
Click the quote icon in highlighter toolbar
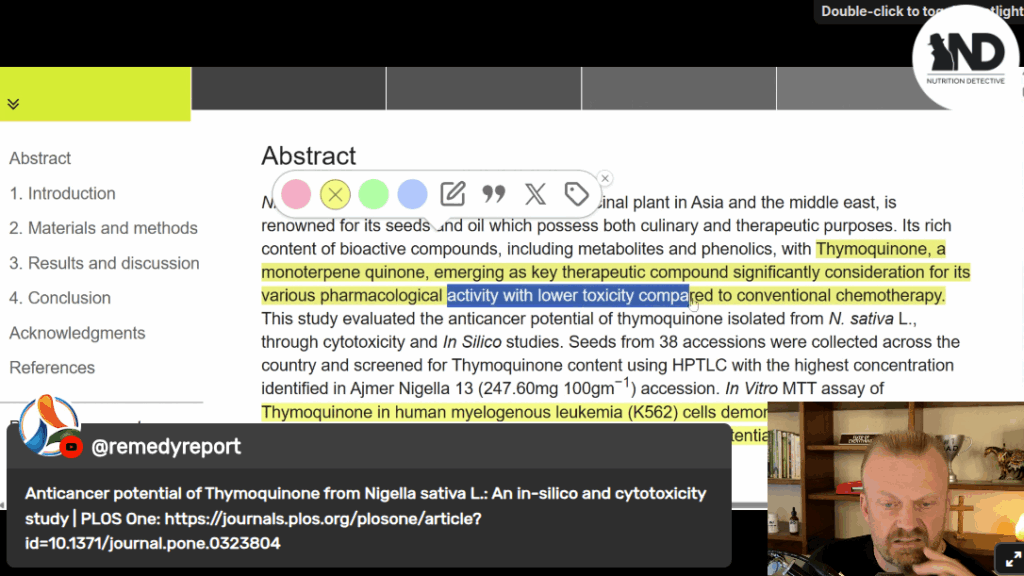coord(494,194)
